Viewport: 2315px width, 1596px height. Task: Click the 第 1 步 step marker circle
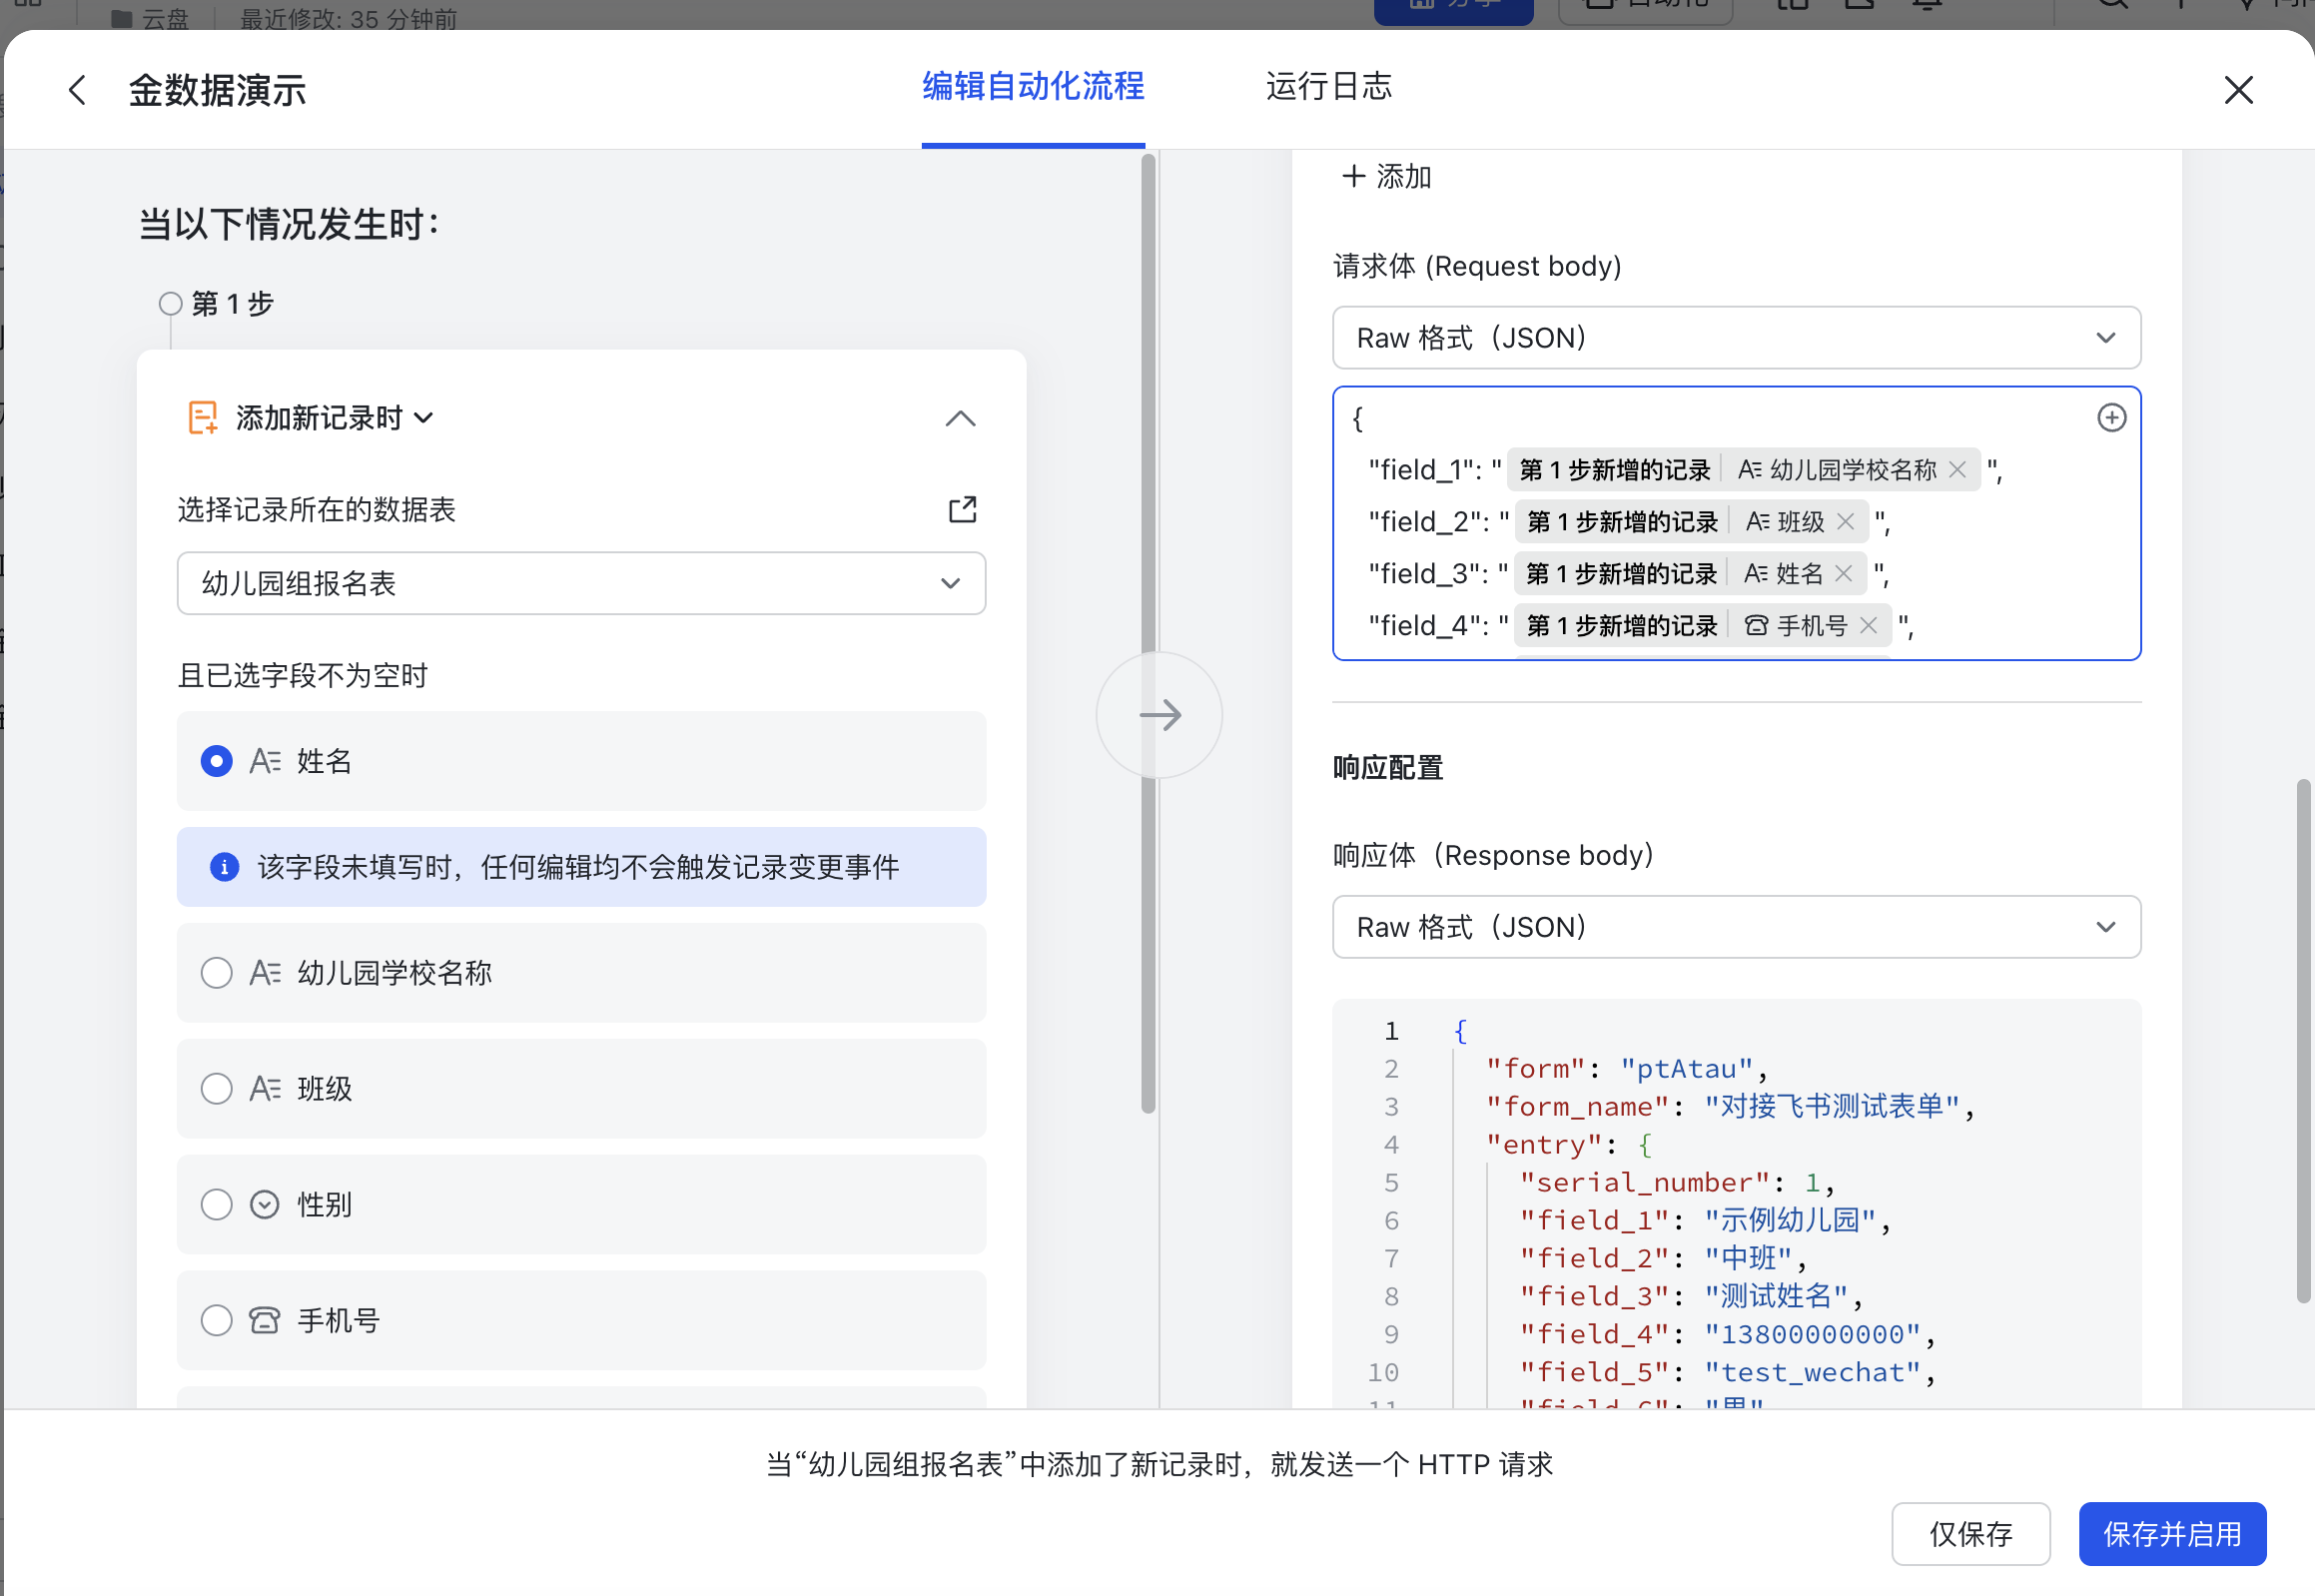[170, 303]
